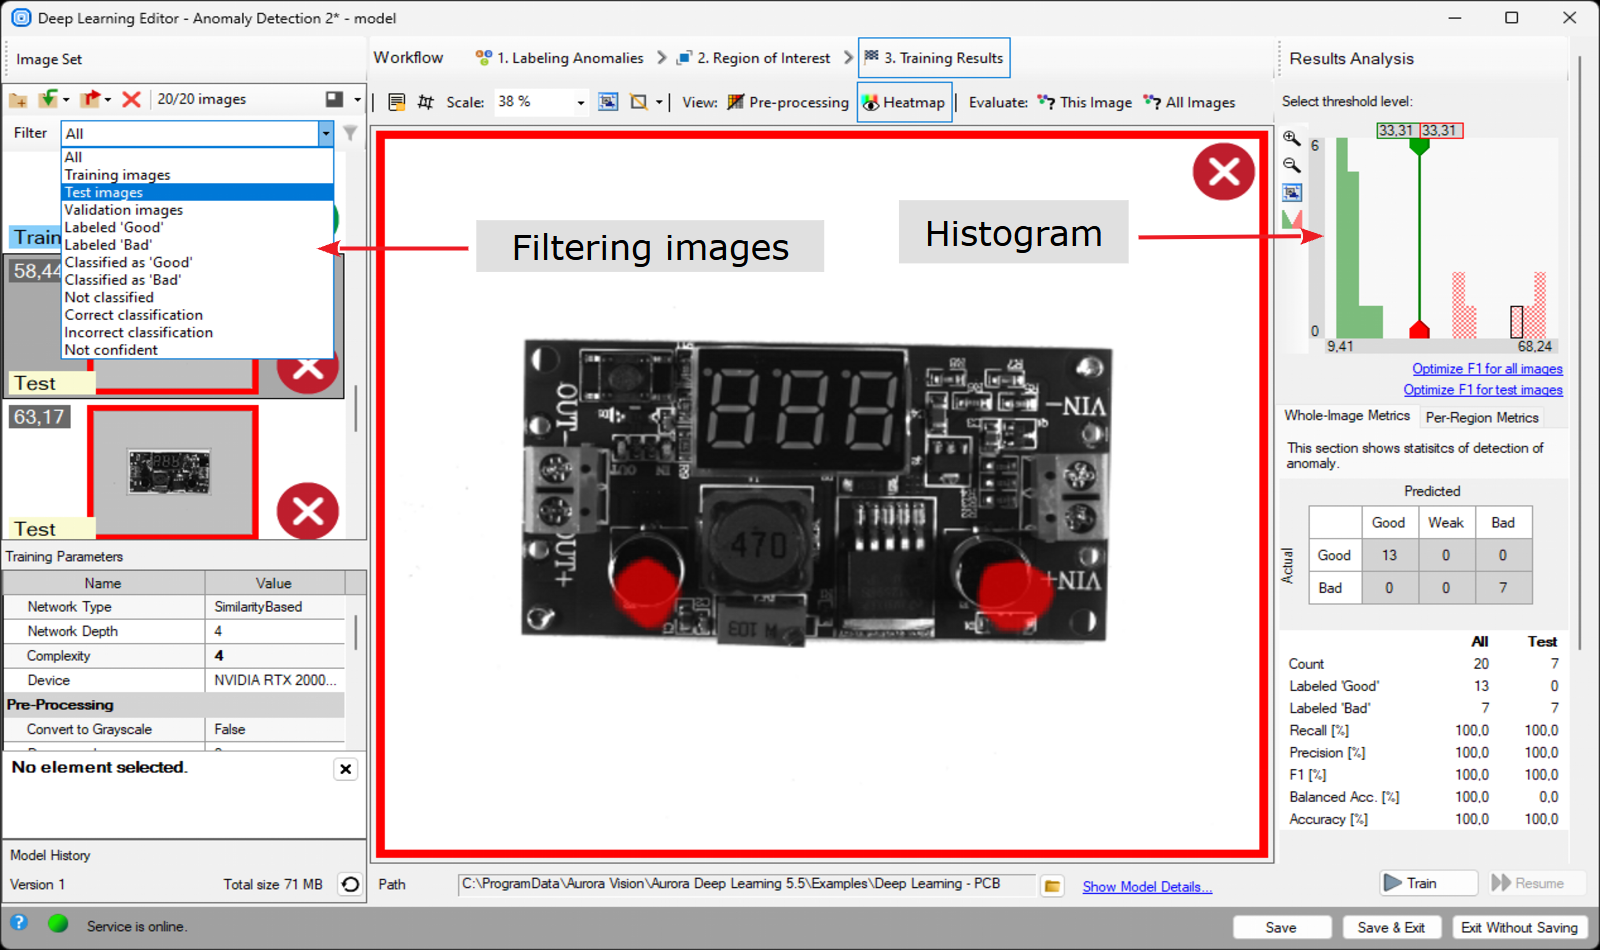The height and width of the screenshot is (950, 1600).
Task: Toggle the filter funnel icon
Action: tap(350, 133)
